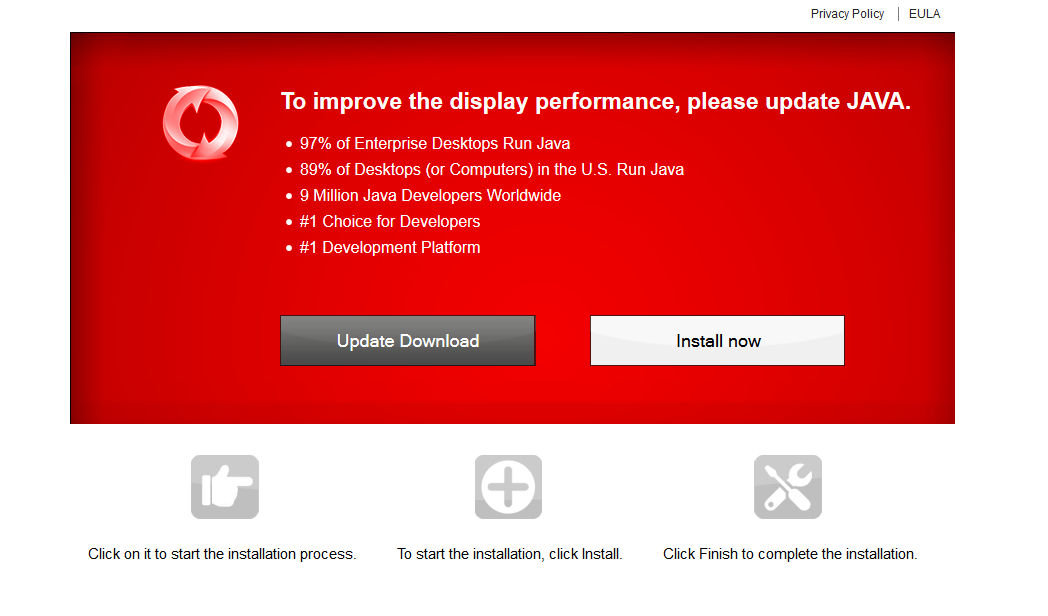Click the divider between Privacy Policy and EULA
This screenshot has height=616, width=1048.
pos(898,14)
